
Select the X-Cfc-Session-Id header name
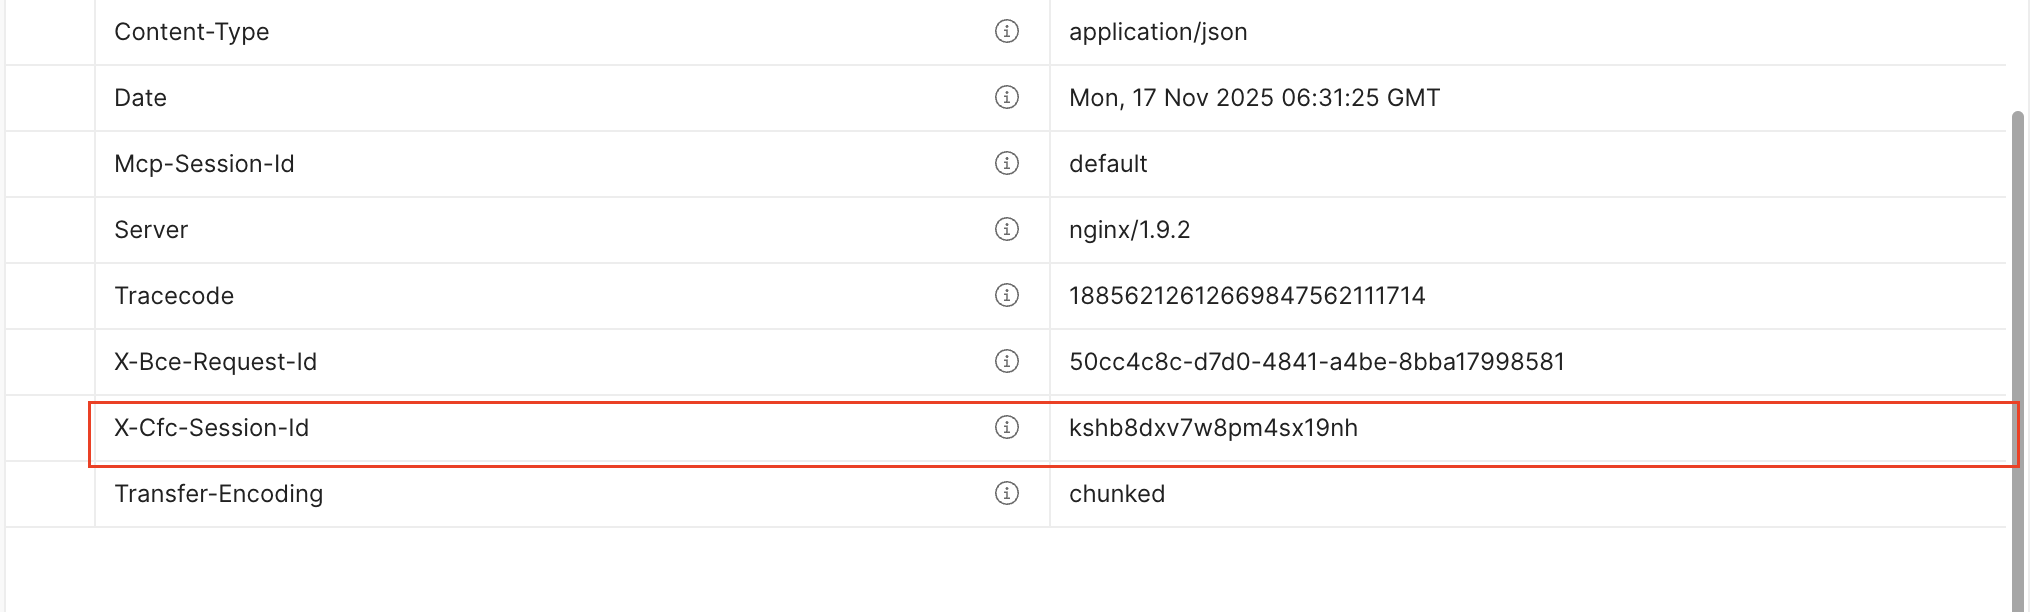(212, 428)
